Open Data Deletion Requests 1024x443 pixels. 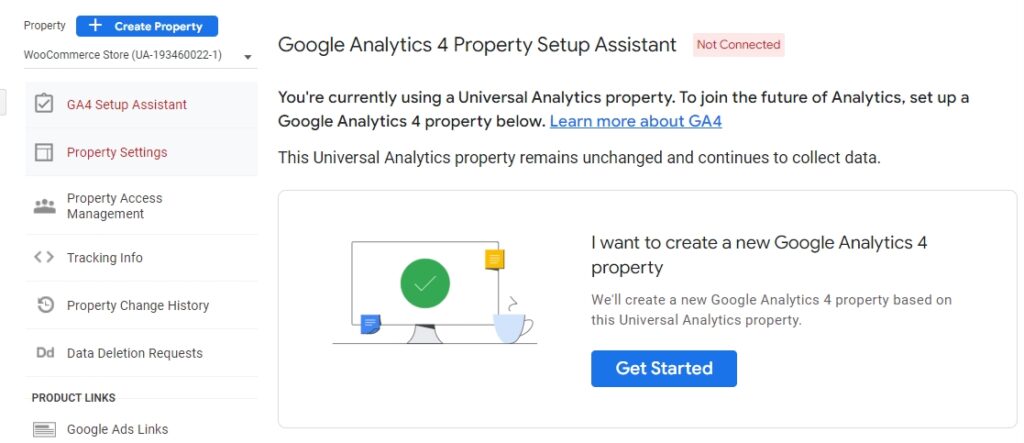[x=135, y=353]
